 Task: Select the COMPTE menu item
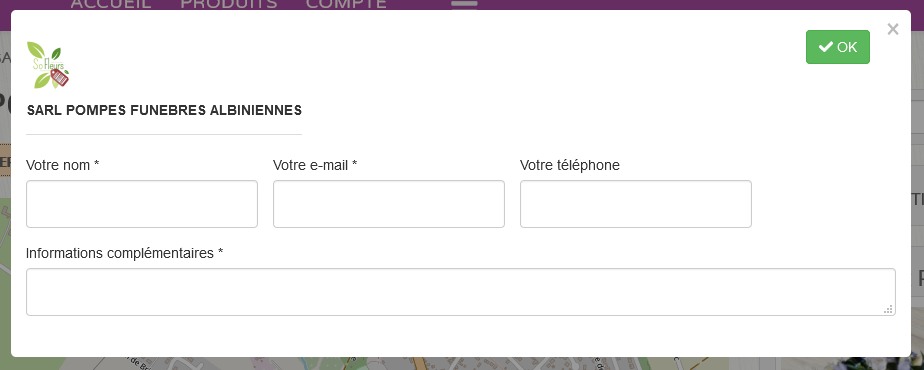(x=346, y=4)
